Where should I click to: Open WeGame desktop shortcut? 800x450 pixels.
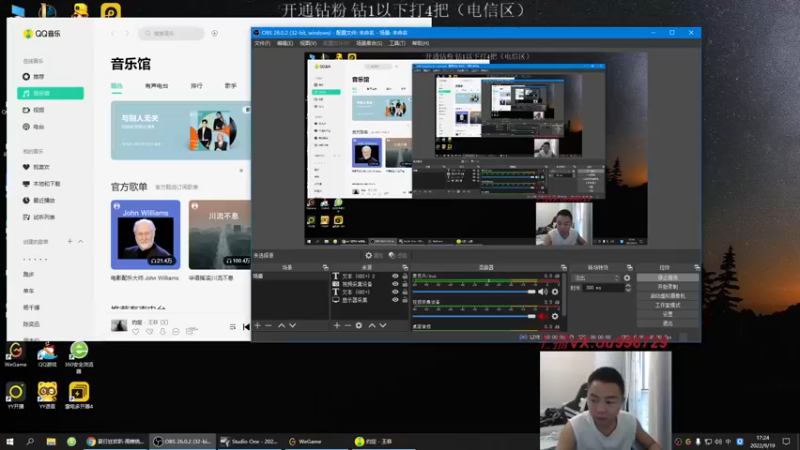point(15,355)
